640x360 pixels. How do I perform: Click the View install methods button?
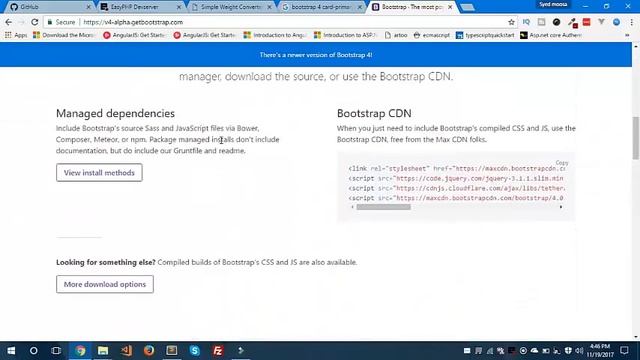(x=99, y=173)
